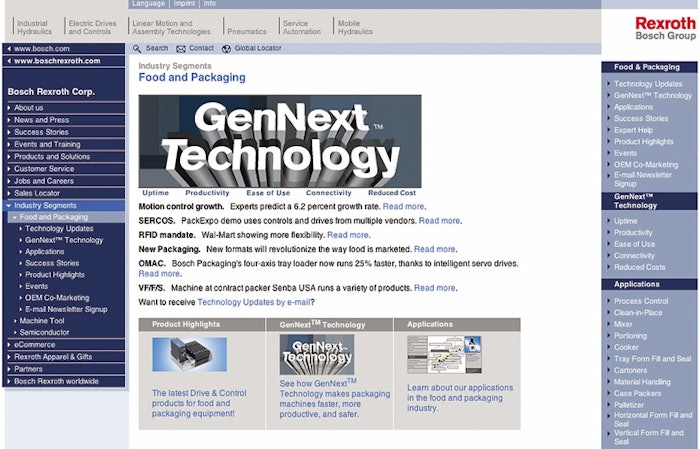
Task: Click Read more after Motion control growth
Action: point(404,207)
